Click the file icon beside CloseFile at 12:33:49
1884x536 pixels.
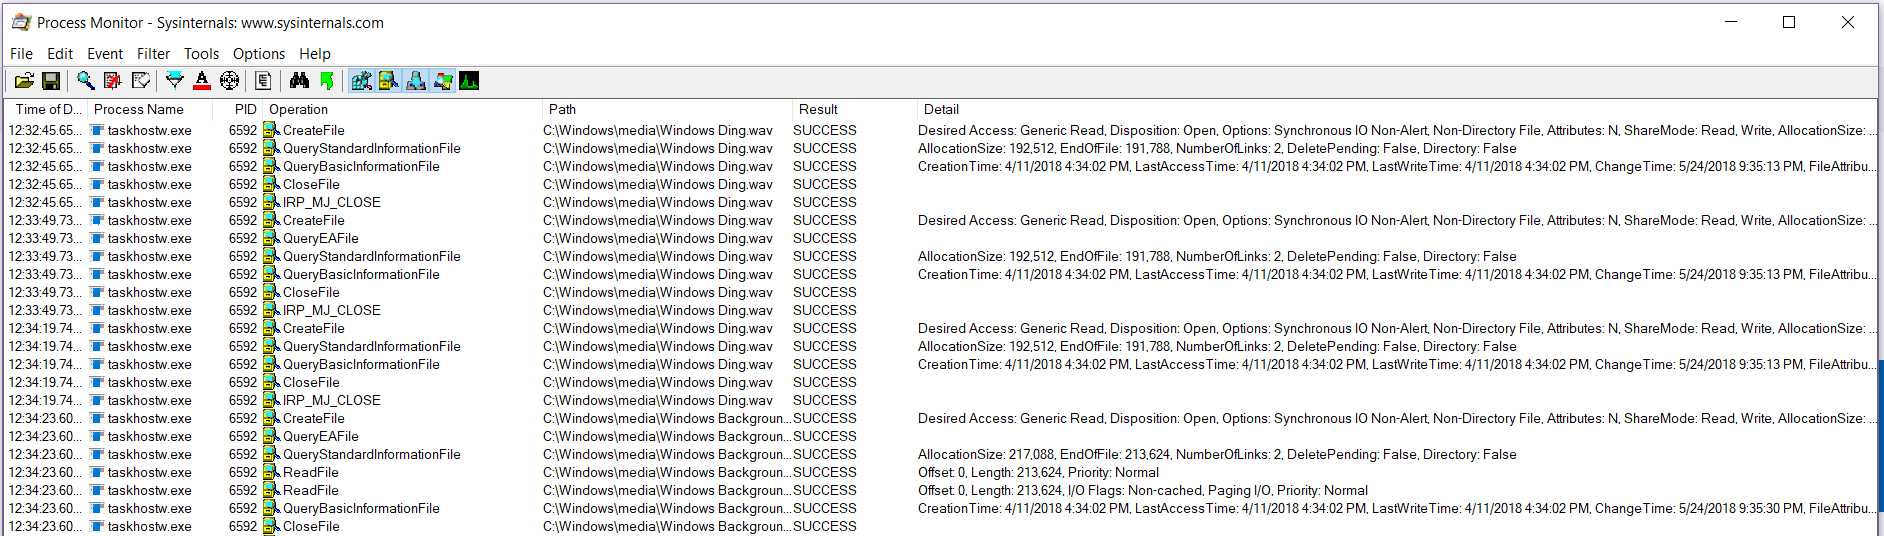point(271,292)
